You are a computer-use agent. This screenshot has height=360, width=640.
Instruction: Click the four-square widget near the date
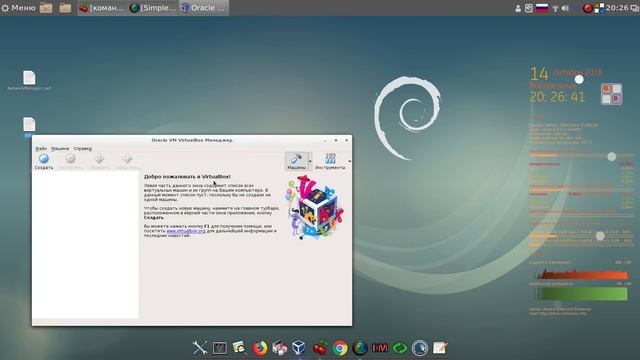pyautogui.click(x=611, y=94)
